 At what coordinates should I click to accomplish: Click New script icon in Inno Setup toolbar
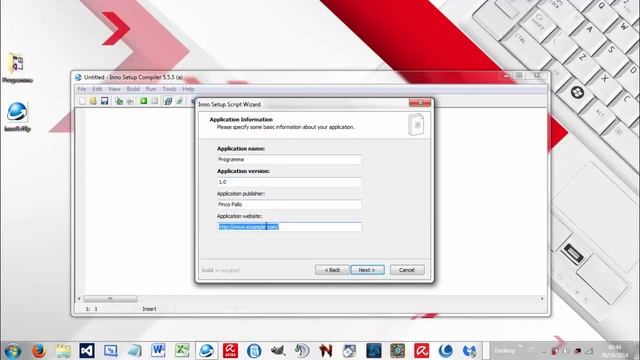82,101
